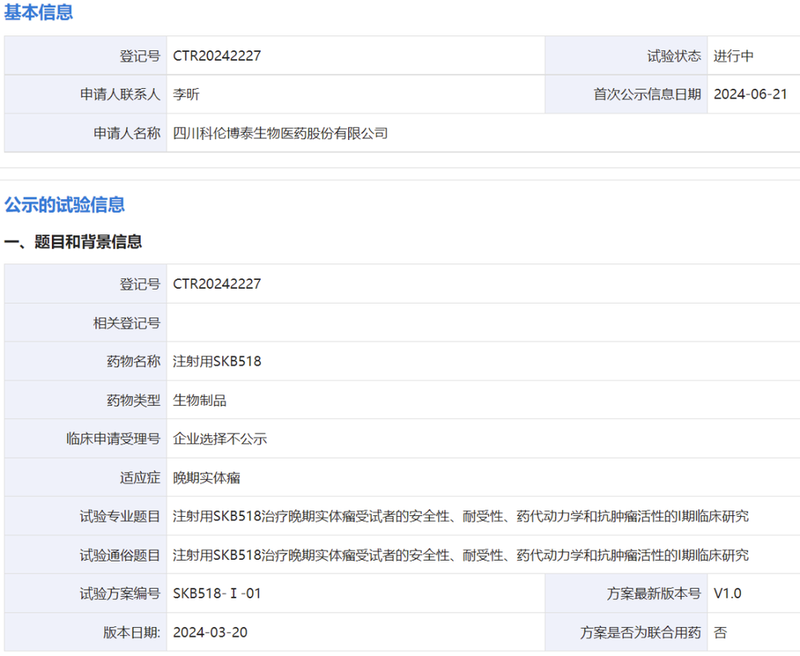Click the 基本信息 section heading
800x656 pixels.
(x=38, y=13)
